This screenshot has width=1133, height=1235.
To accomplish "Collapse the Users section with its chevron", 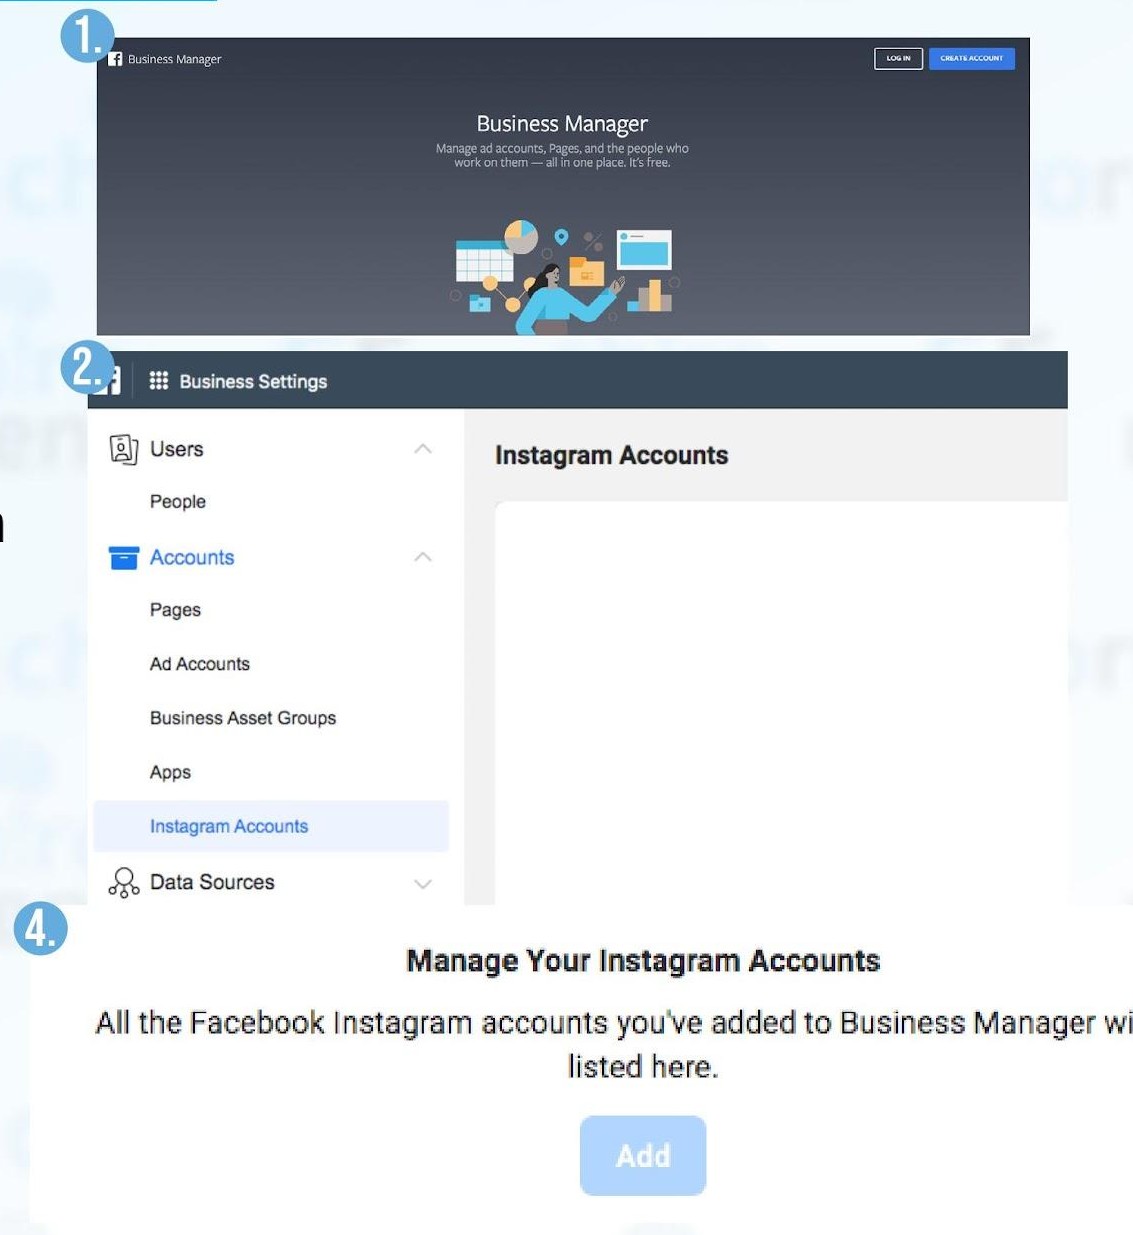I will tap(423, 449).
